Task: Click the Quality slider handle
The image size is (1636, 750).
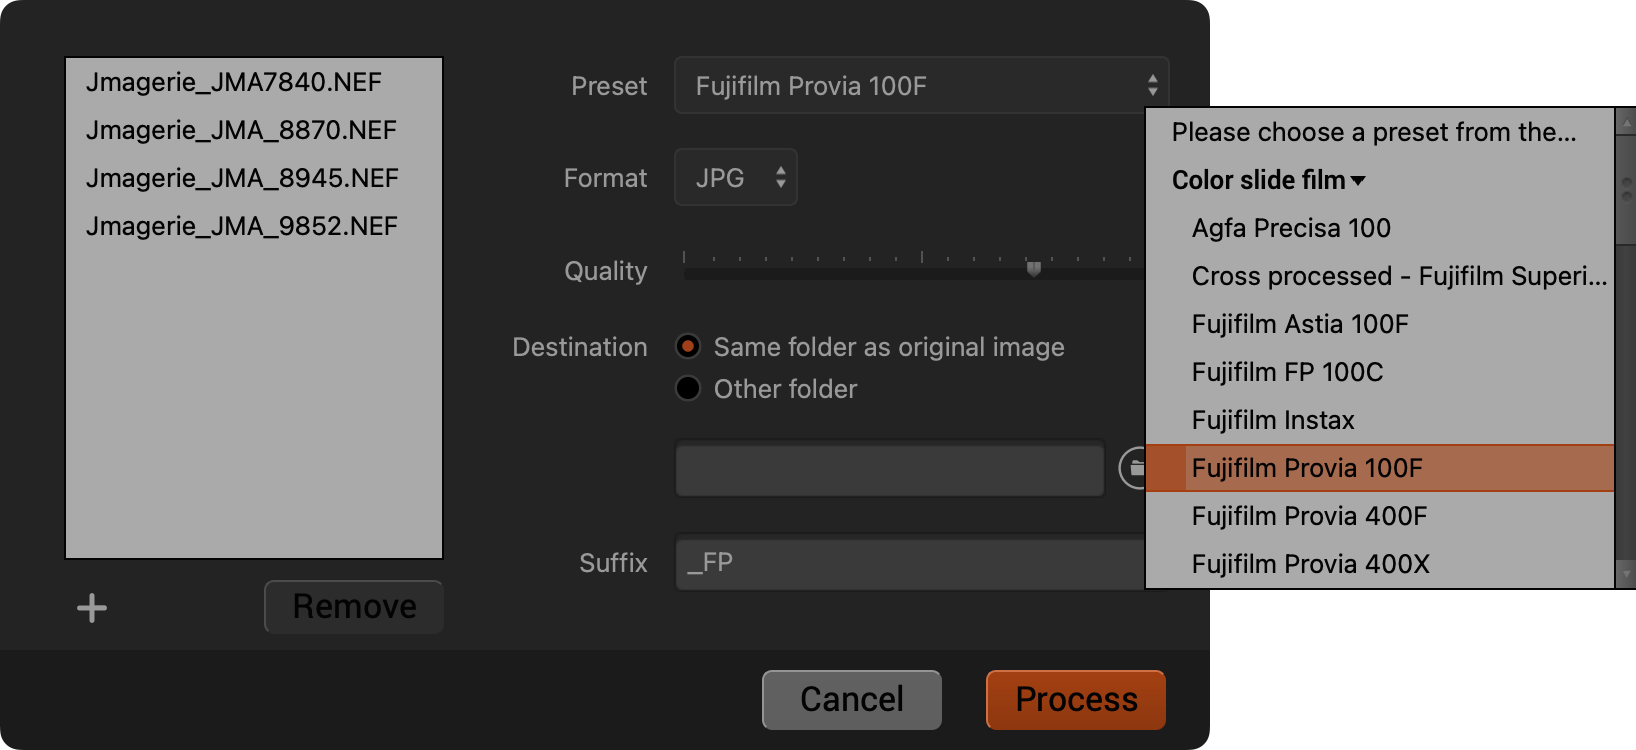Action: click(1034, 268)
